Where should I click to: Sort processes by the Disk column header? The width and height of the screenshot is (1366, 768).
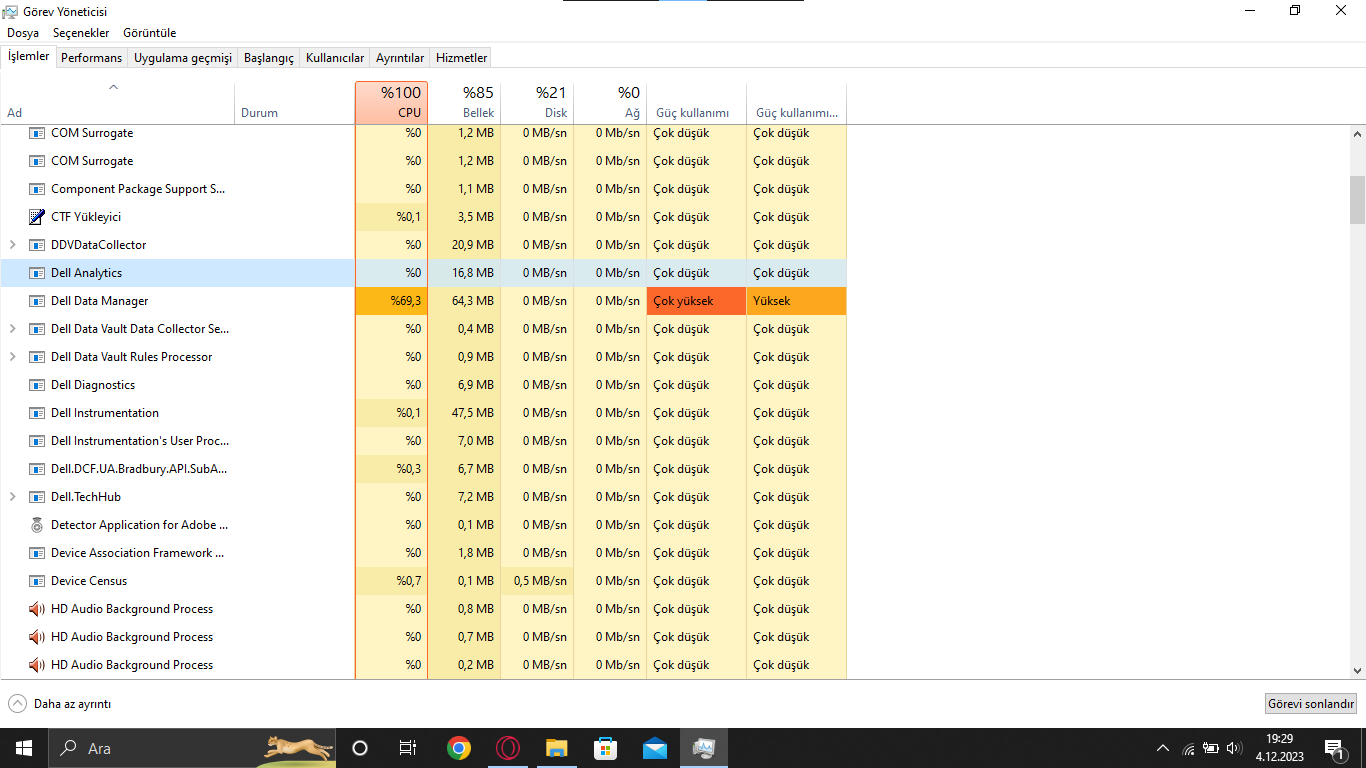click(537, 103)
